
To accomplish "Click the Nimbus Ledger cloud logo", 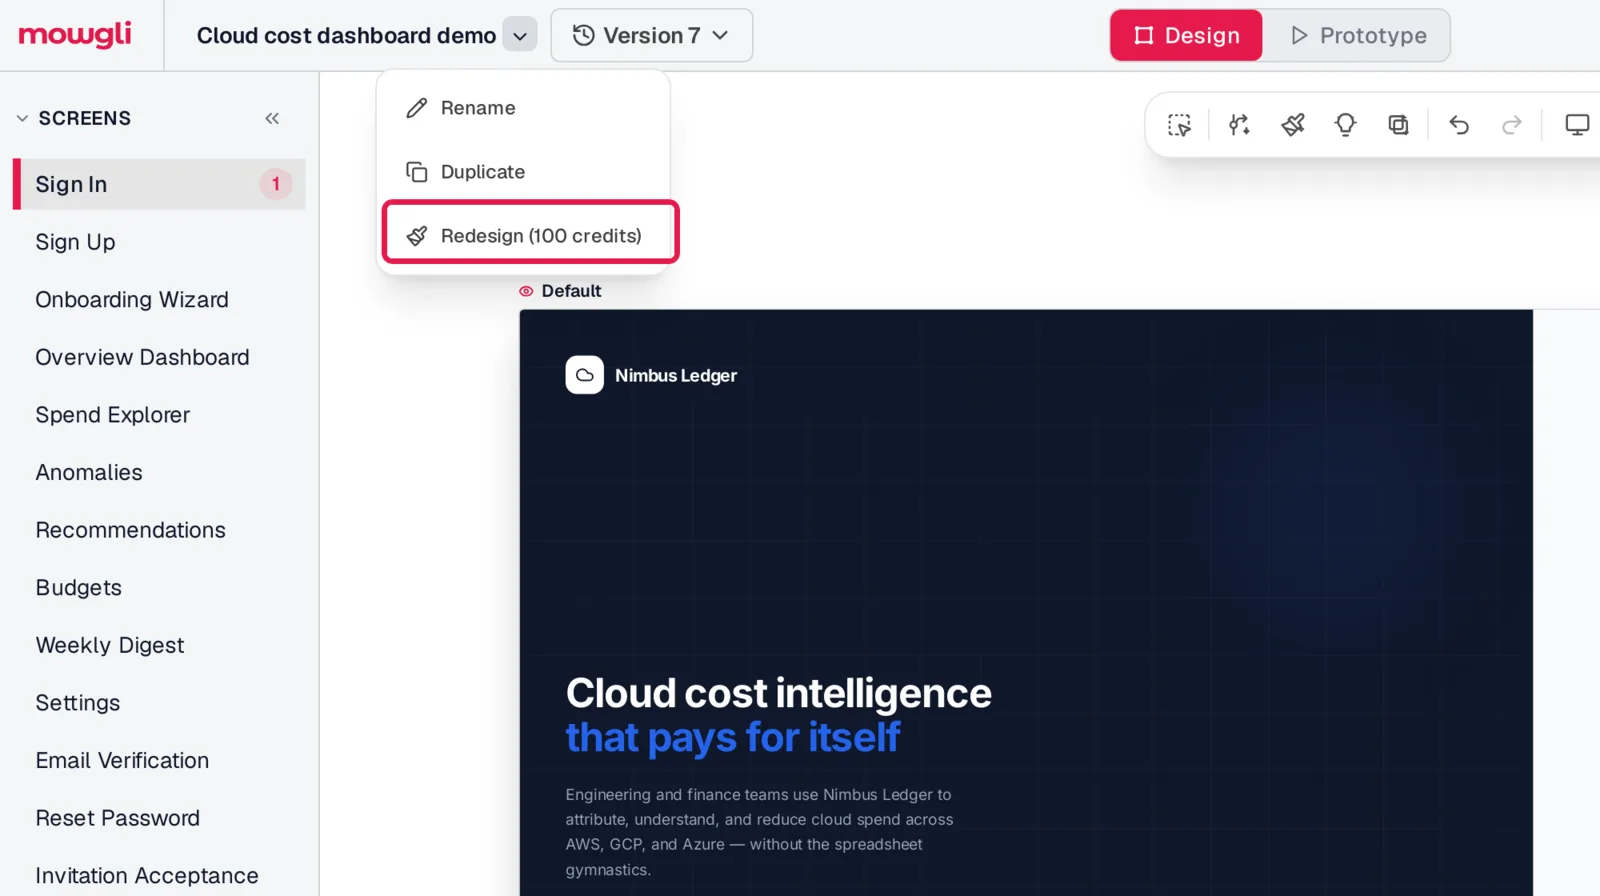I will 585,375.
